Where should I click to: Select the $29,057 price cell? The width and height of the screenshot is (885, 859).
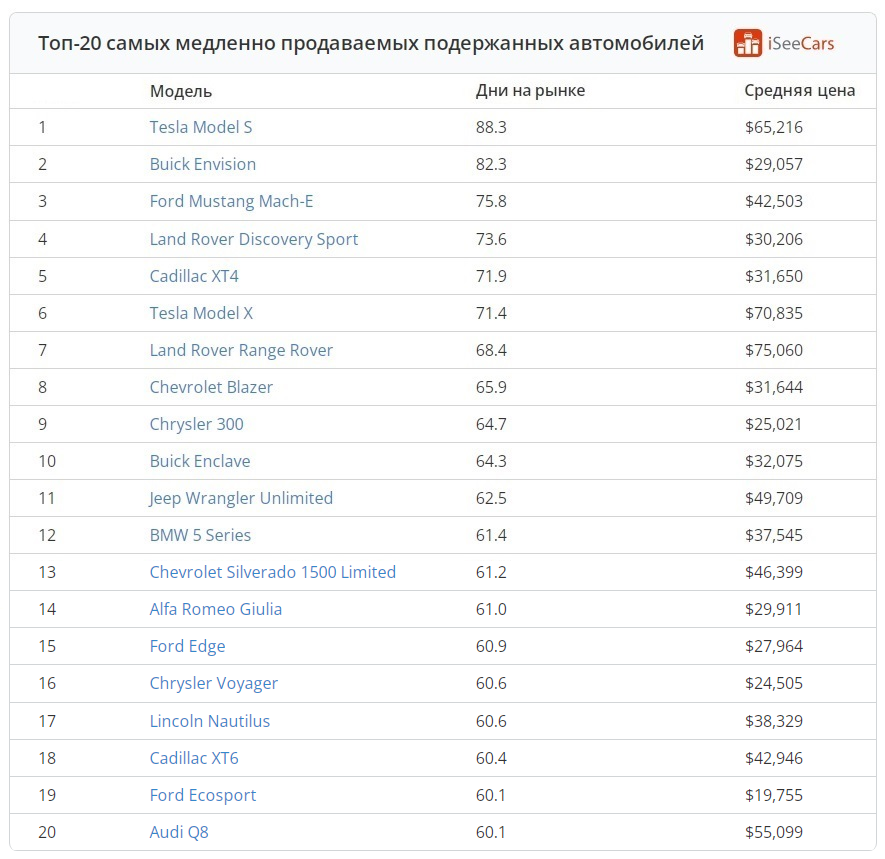pyautogui.click(x=774, y=164)
